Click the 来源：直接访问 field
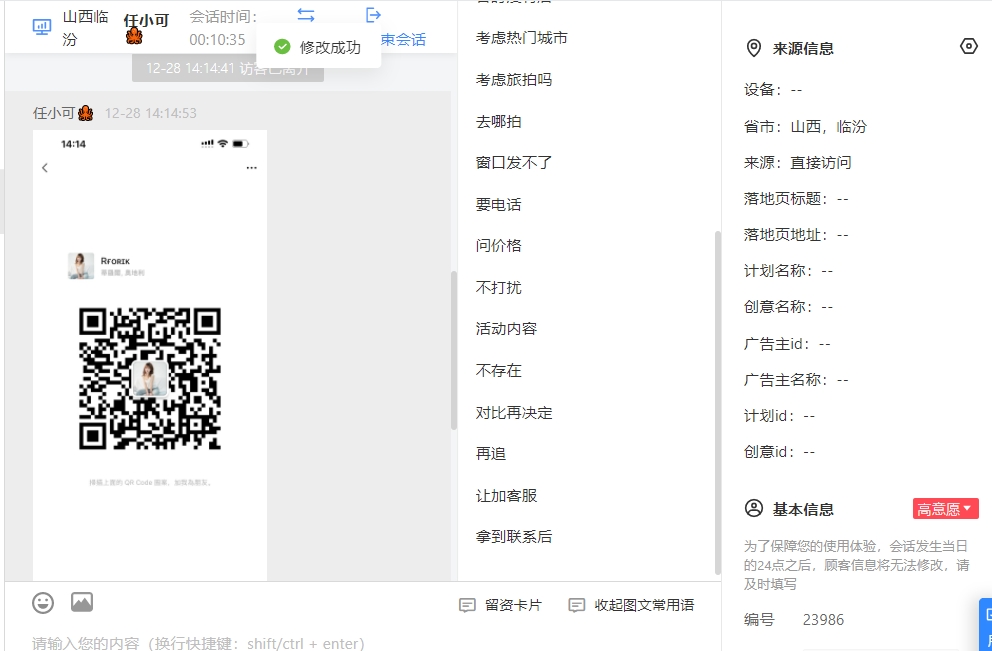 pos(798,163)
